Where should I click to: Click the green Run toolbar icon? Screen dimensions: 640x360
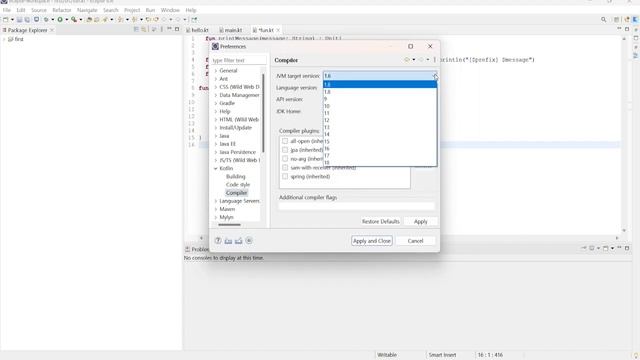(60, 20)
